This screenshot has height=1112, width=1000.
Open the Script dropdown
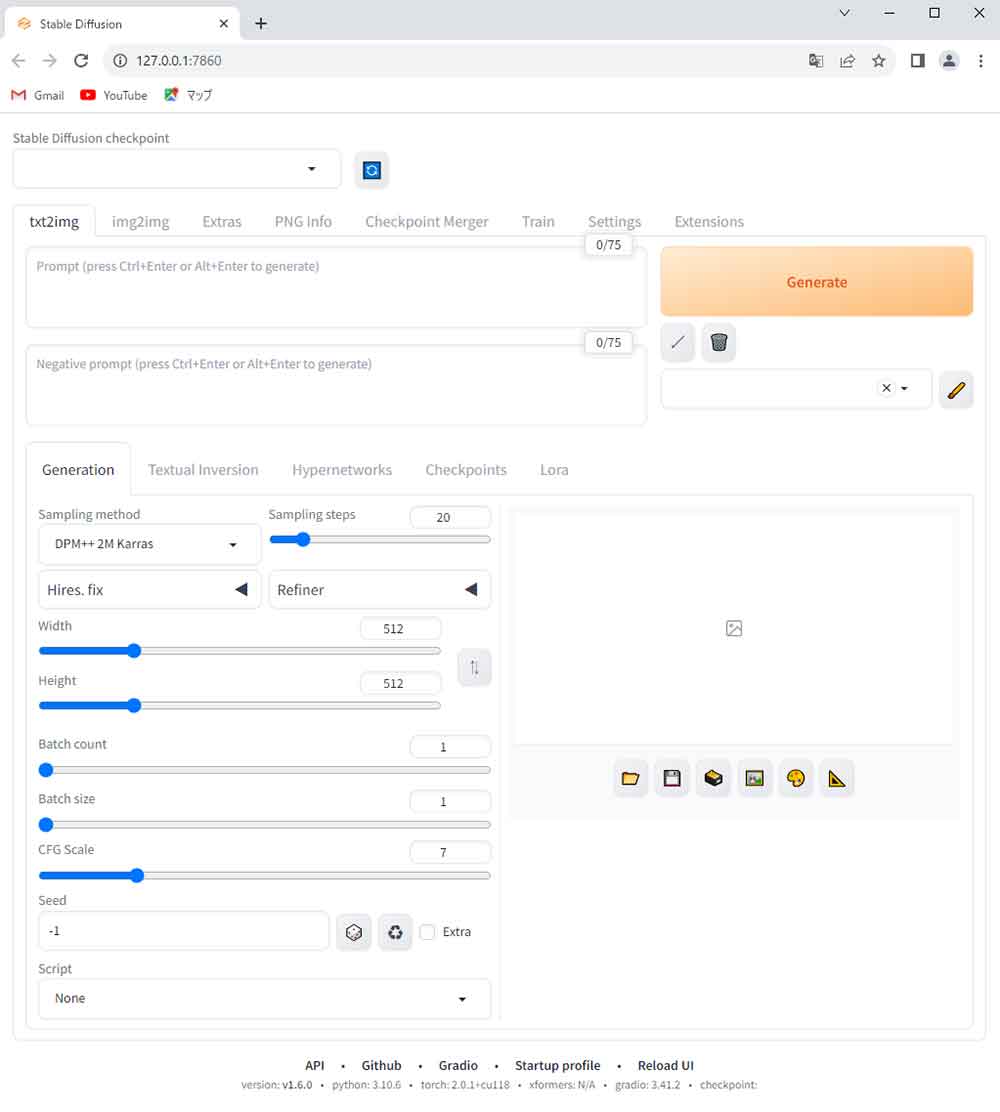click(265, 999)
